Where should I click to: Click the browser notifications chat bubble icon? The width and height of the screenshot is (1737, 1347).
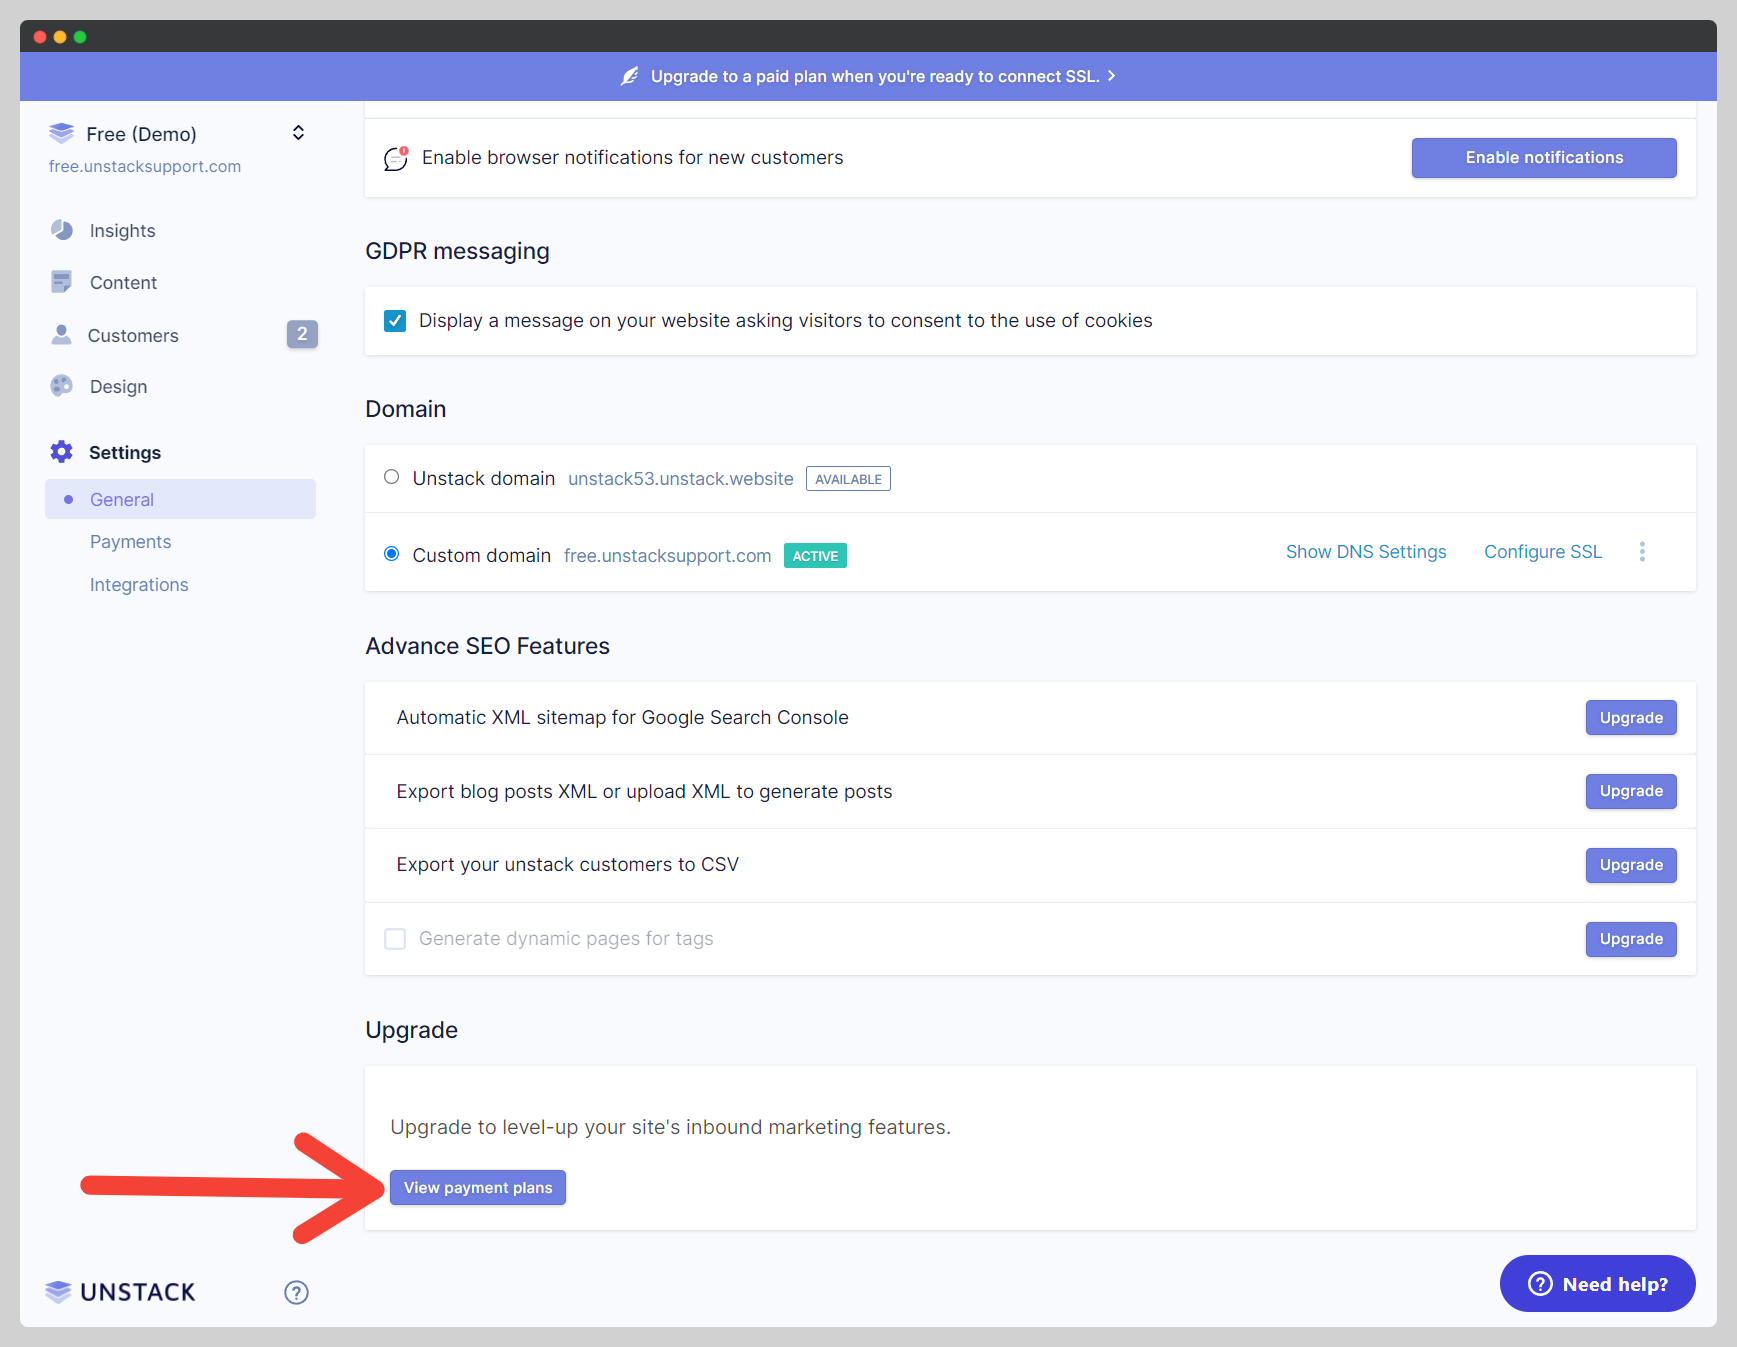(396, 158)
